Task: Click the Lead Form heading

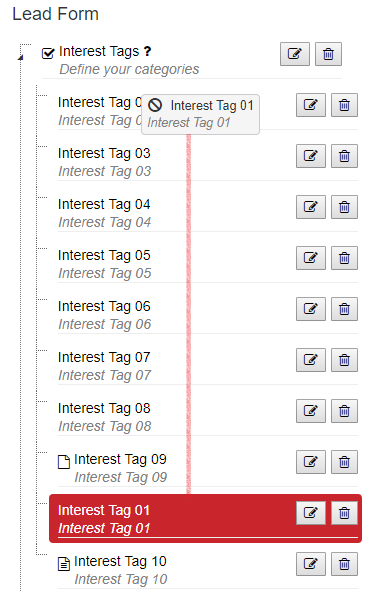Action: (56, 14)
